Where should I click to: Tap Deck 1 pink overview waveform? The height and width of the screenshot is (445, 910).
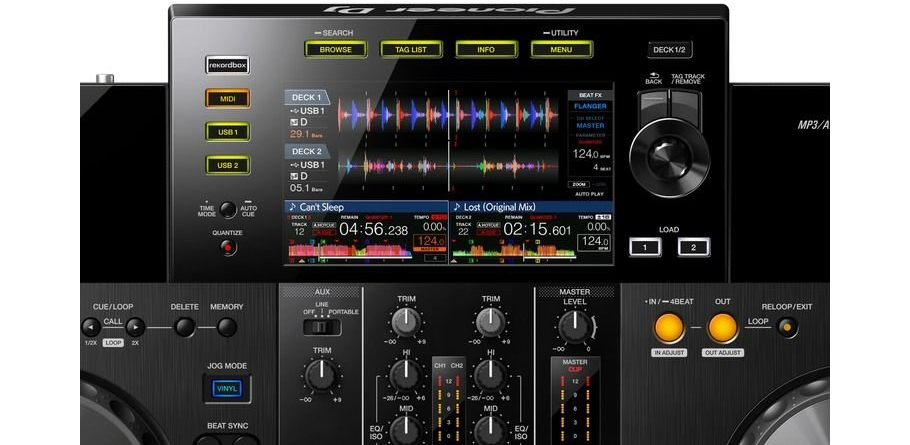[350, 250]
